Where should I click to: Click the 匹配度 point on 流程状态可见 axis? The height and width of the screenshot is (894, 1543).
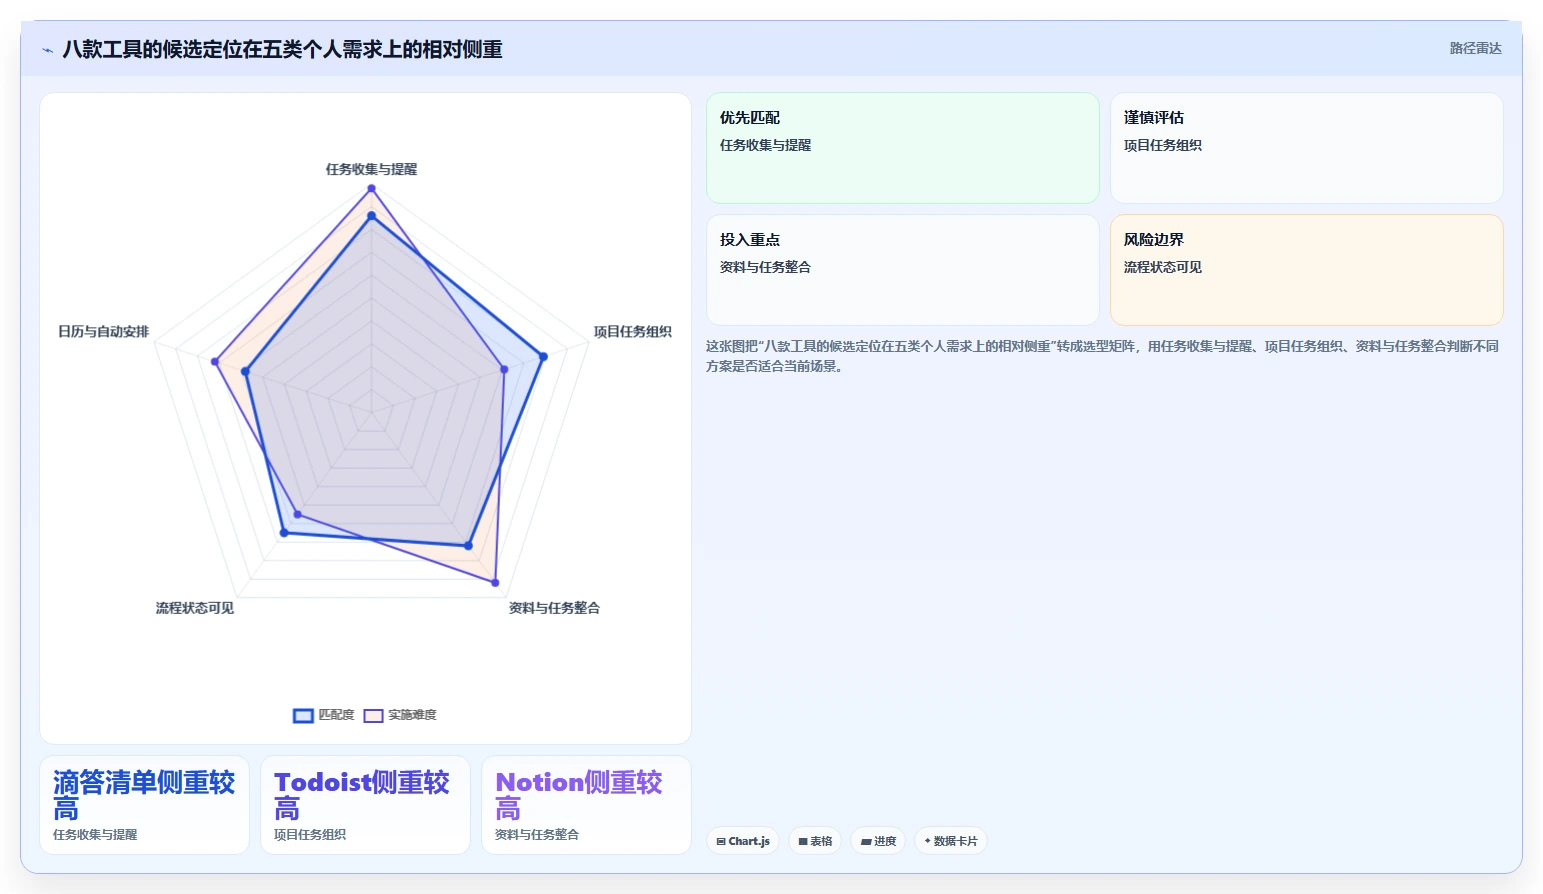pyautogui.click(x=284, y=533)
